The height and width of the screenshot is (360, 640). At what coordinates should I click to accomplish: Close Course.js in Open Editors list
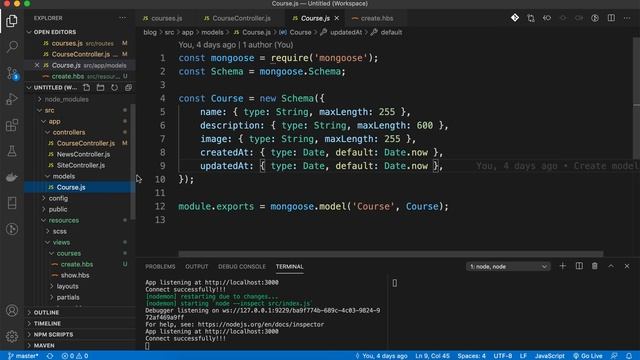pos(37,65)
